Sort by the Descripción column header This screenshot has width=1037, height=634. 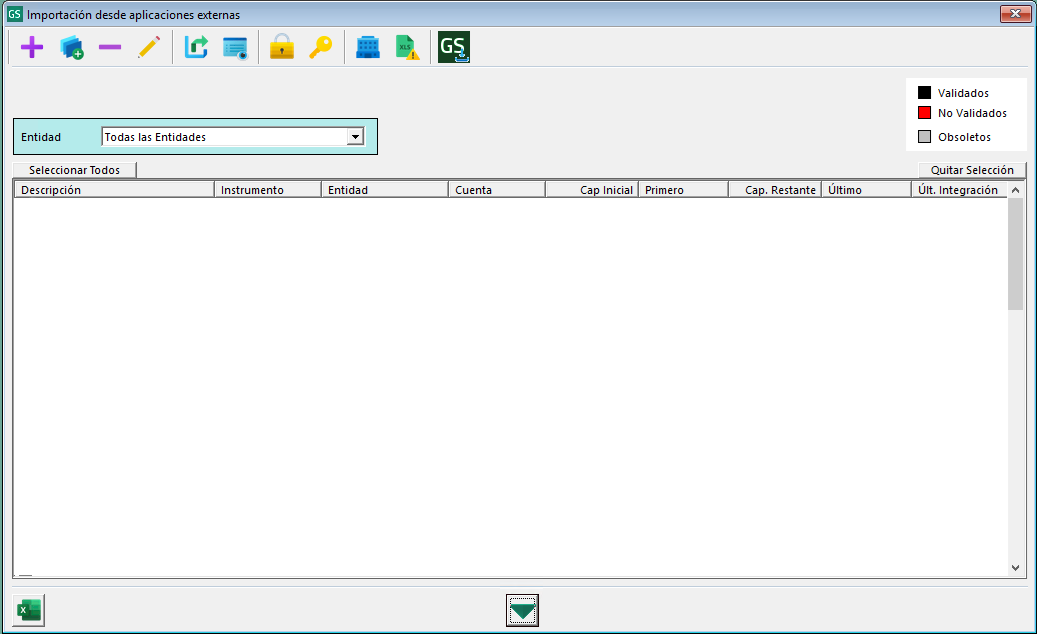[x=114, y=190]
